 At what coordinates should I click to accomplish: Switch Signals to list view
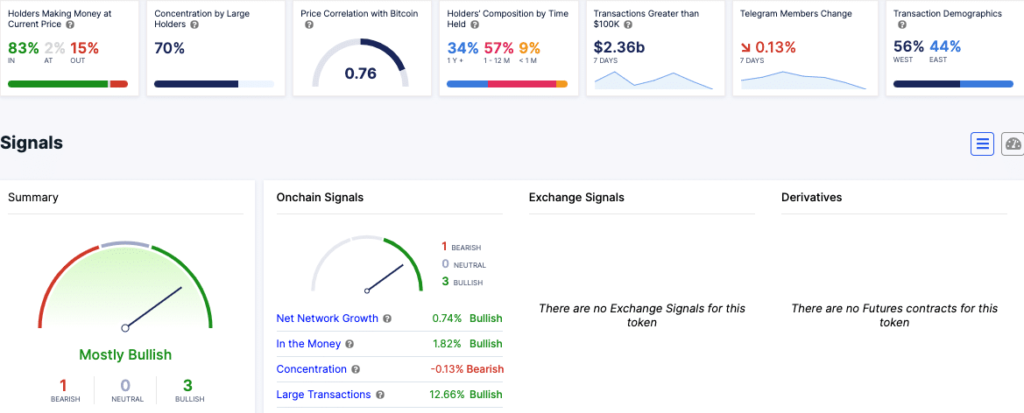(x=982, y=144)
